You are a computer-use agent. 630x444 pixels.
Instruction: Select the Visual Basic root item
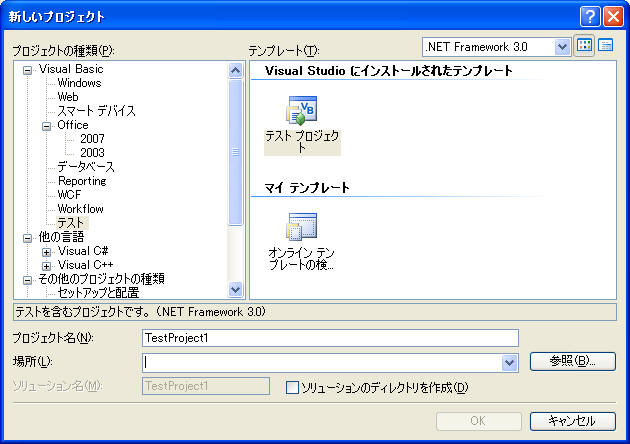point(71,69)
